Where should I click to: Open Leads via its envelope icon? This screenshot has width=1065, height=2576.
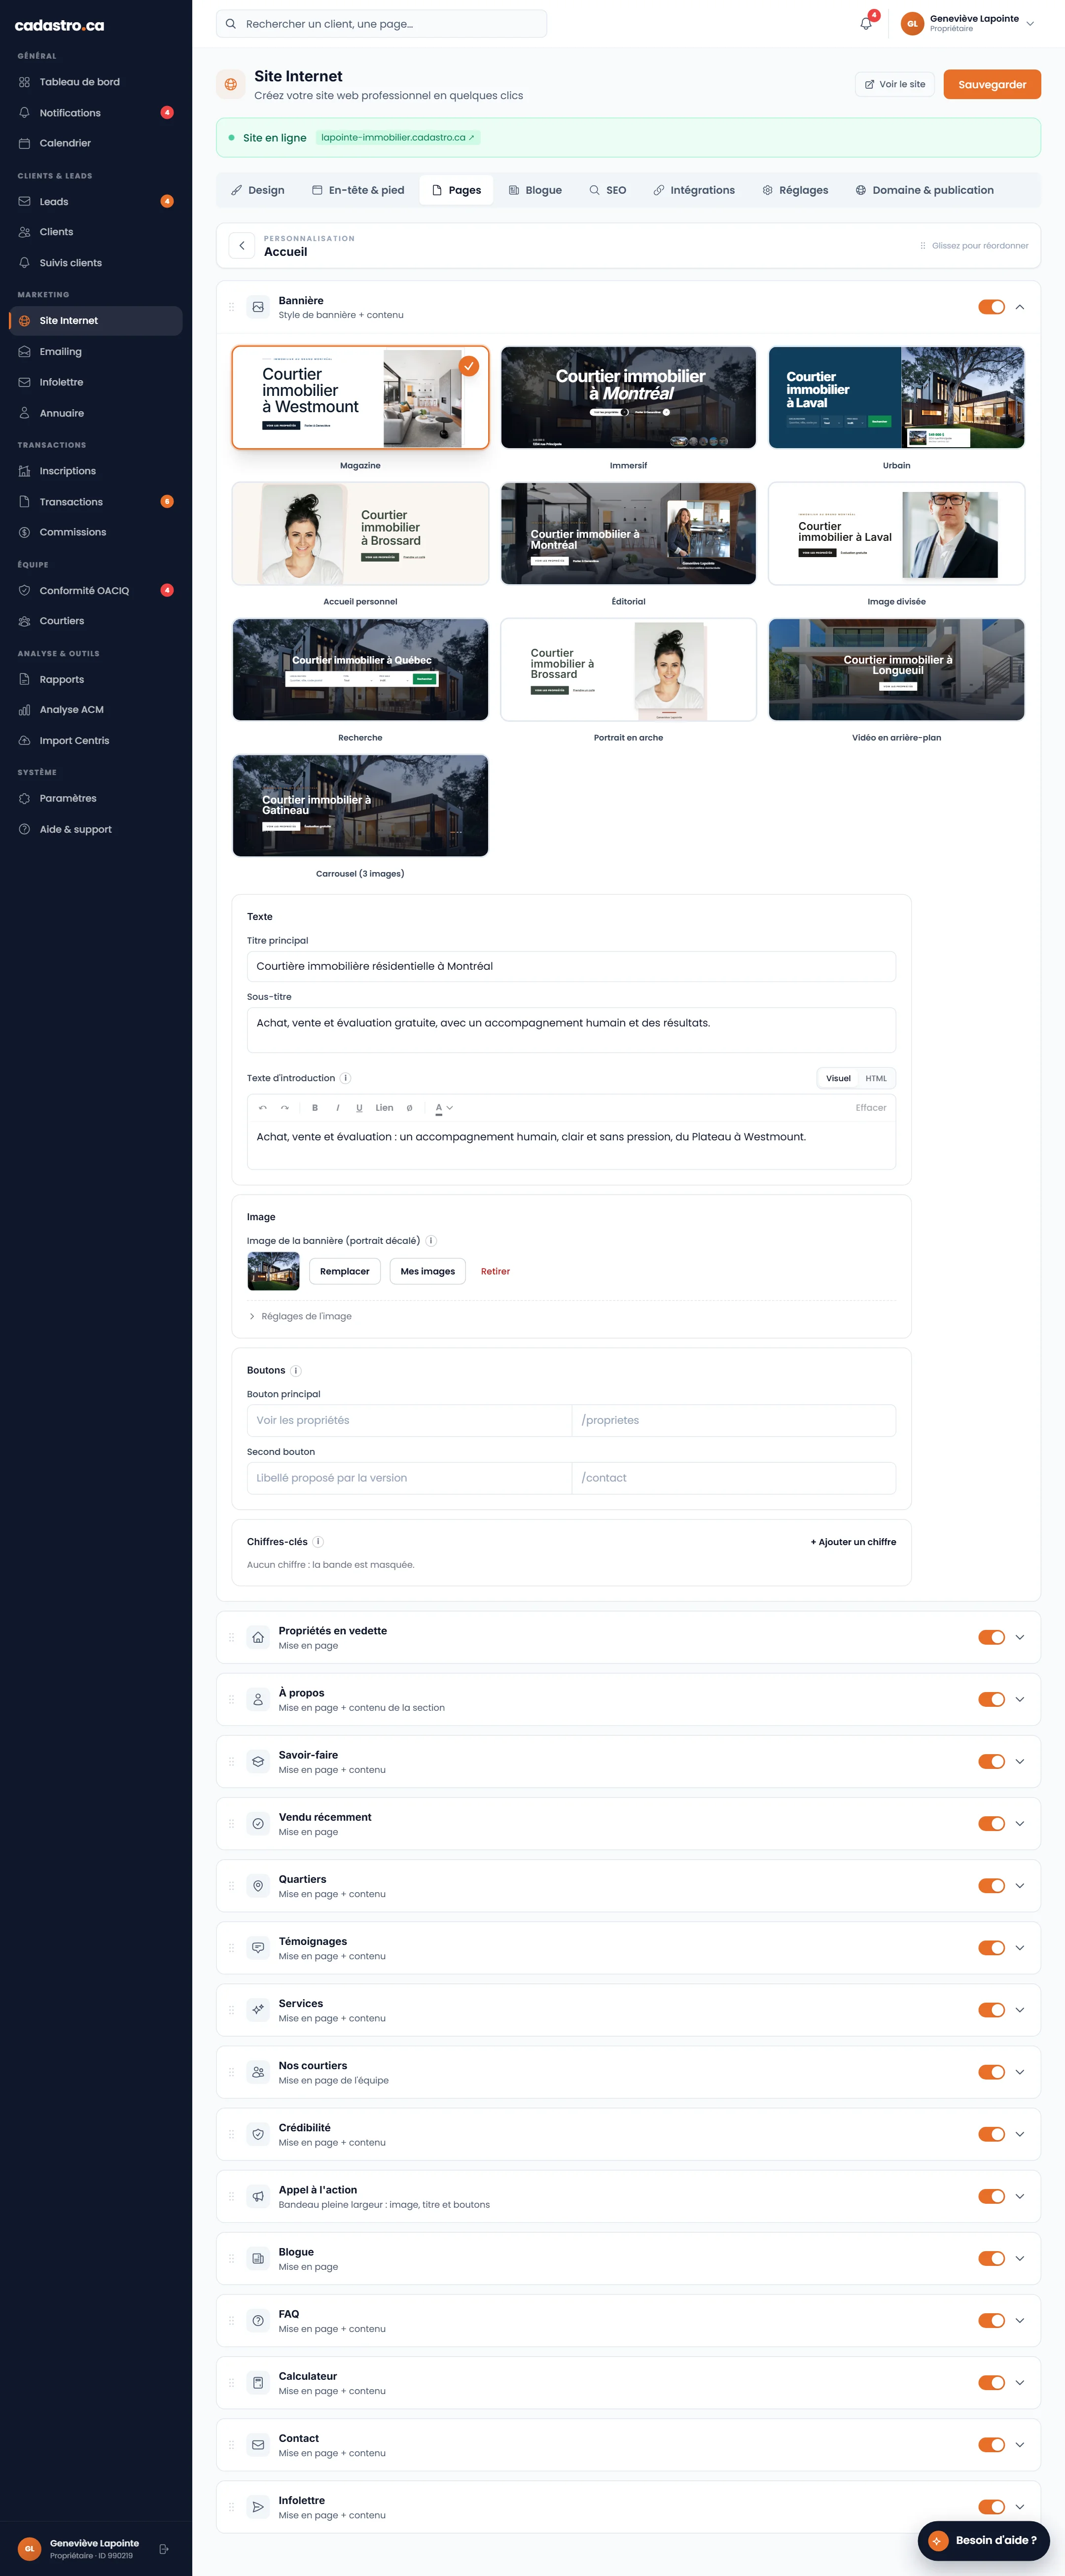(24, 201)
